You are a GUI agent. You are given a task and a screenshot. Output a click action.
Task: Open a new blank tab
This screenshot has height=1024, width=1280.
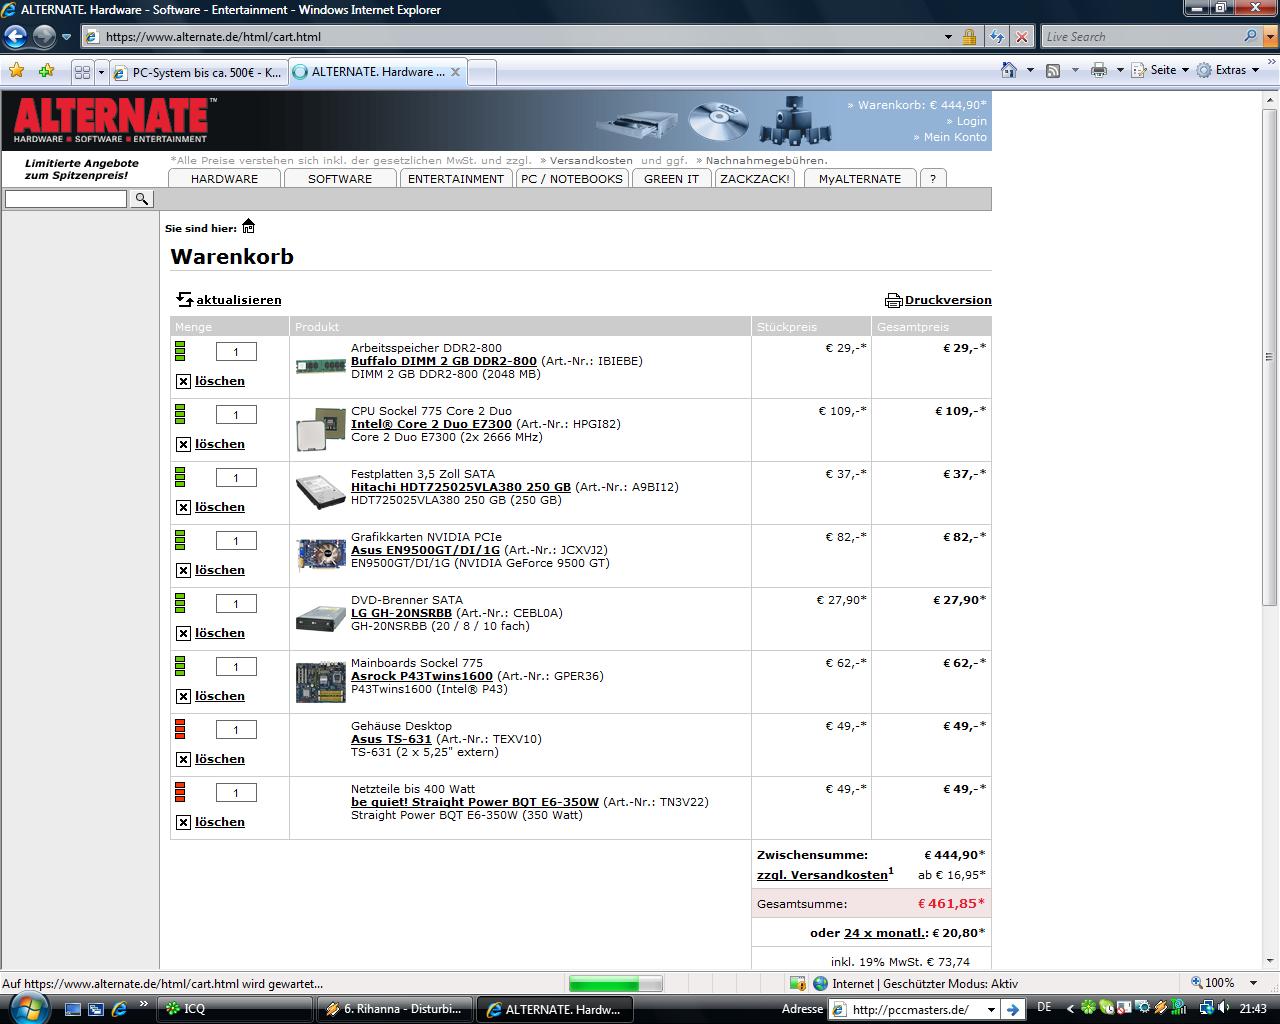tap(482, 72)
